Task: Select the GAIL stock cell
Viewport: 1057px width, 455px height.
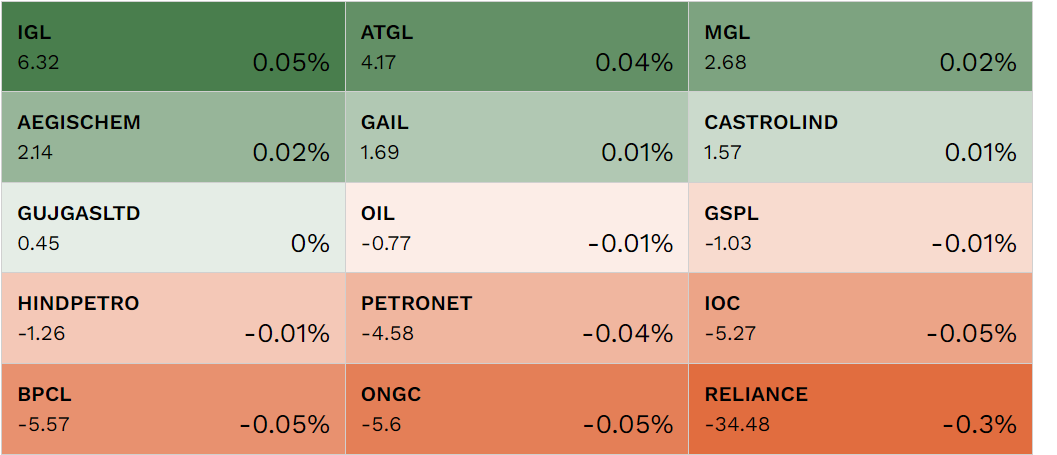Action: [x=516, y=138]
